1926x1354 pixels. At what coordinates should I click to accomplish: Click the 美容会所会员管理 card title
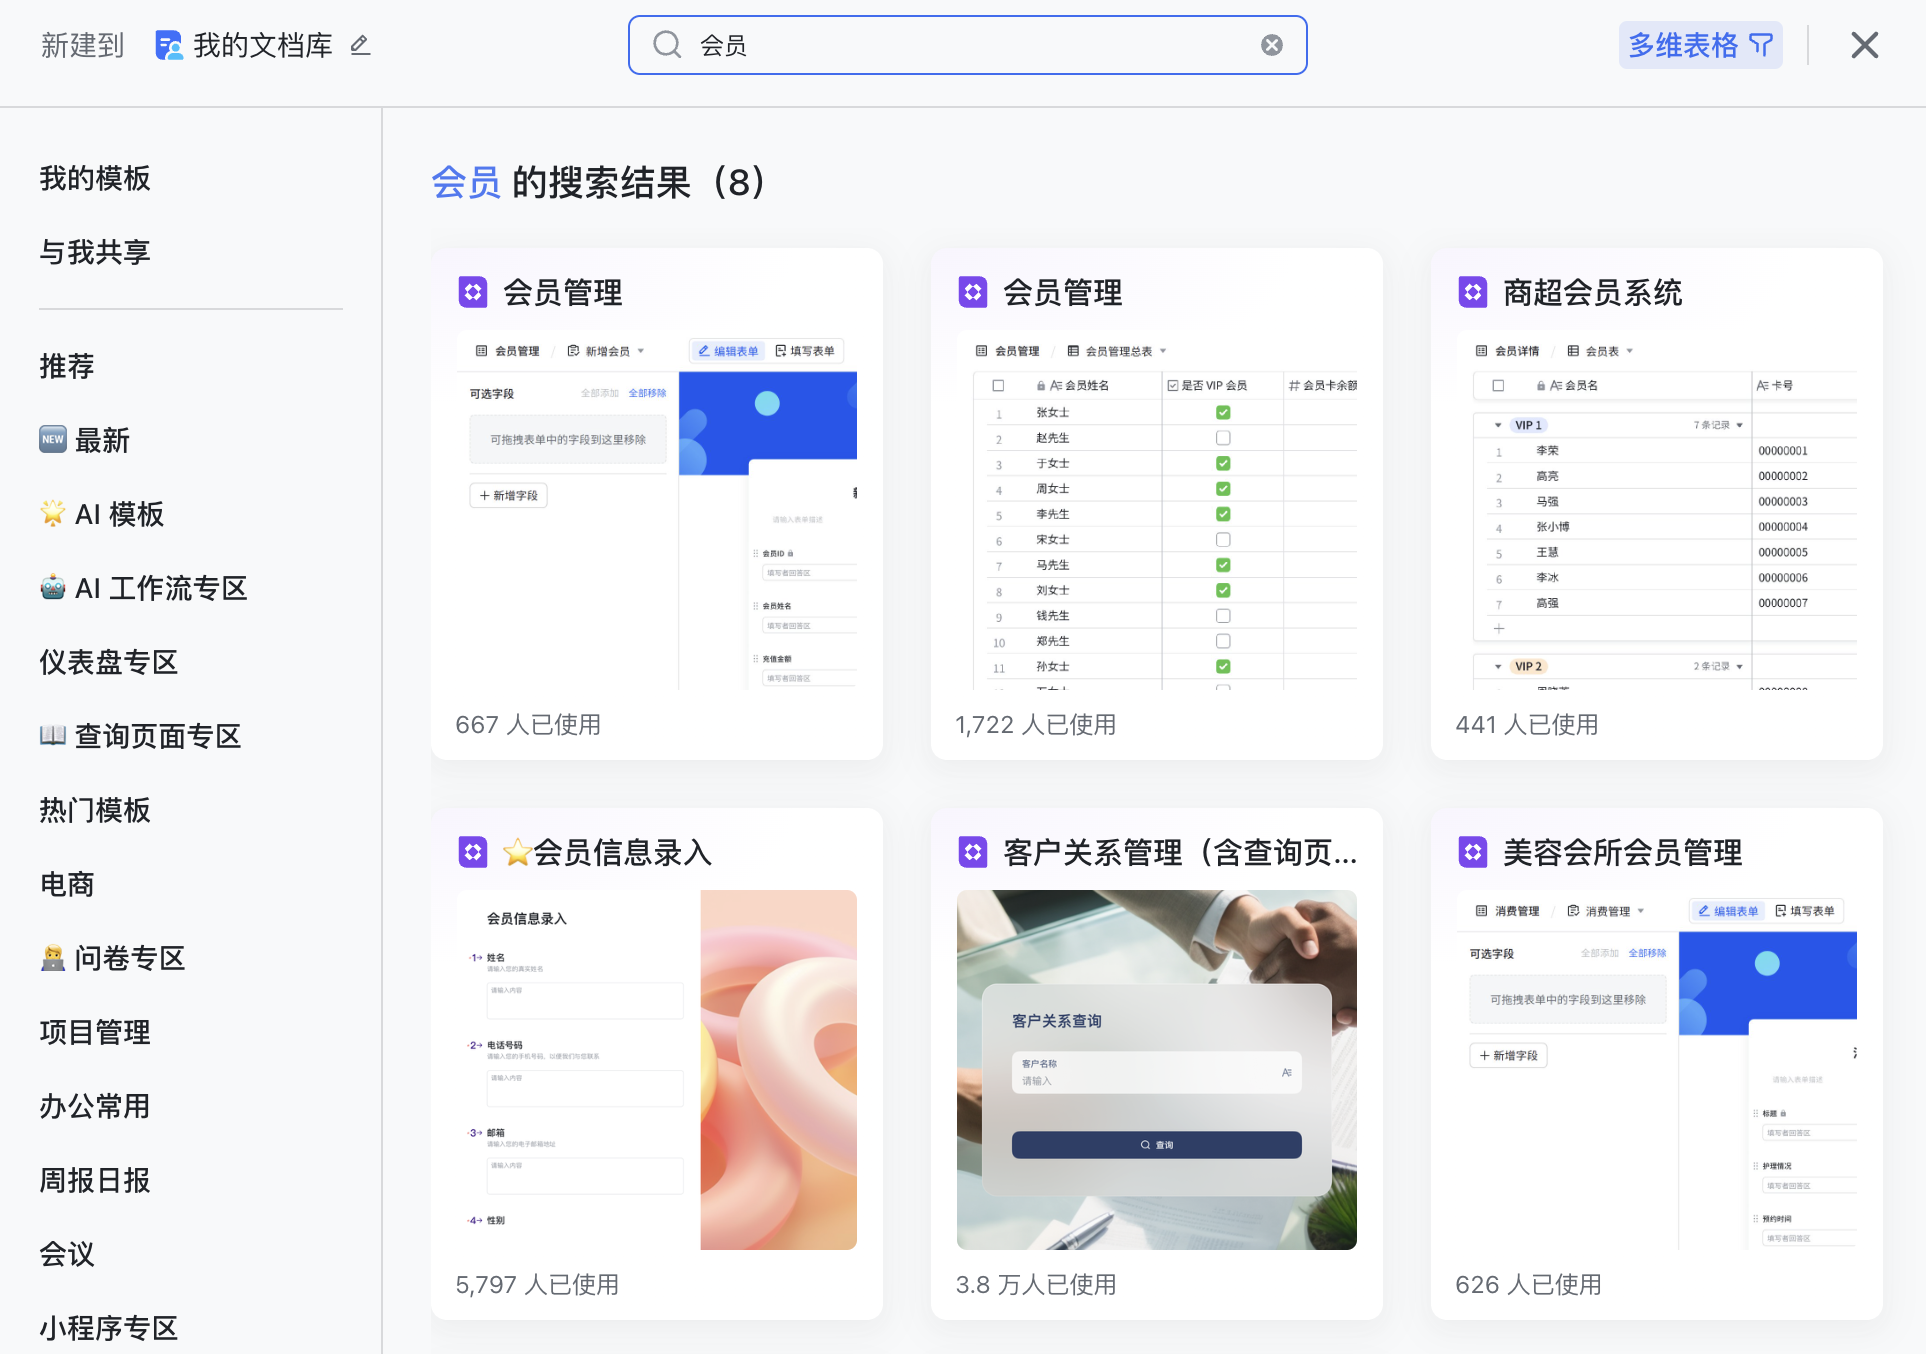(x=1623, y=853)
